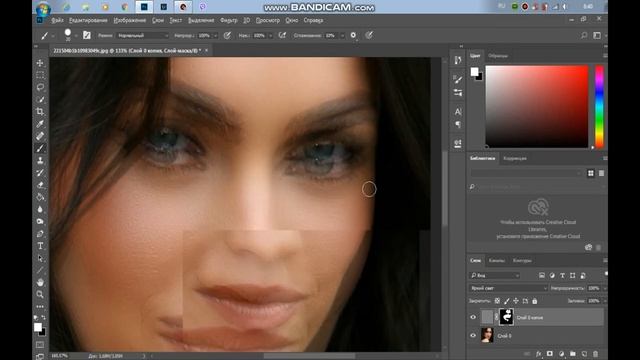The width and height of the screenshot is (640, 360).
Task: Open brush mode dropdown Нормальный
Action: [143, 36]
